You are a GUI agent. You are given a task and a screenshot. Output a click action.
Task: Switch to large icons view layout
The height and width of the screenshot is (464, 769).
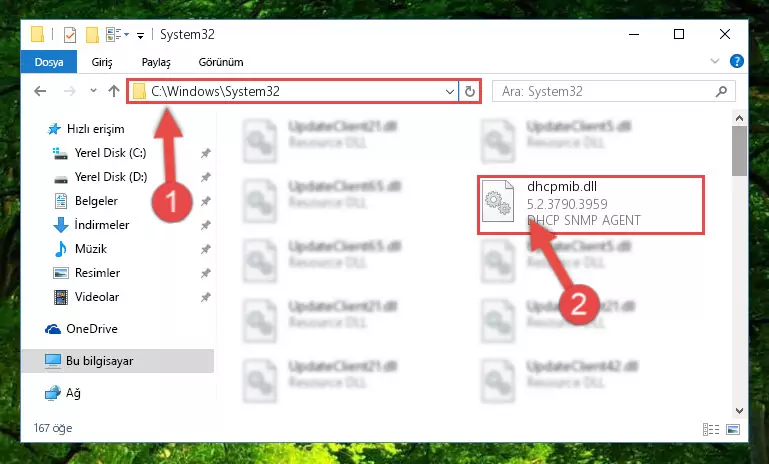point(733,430)
